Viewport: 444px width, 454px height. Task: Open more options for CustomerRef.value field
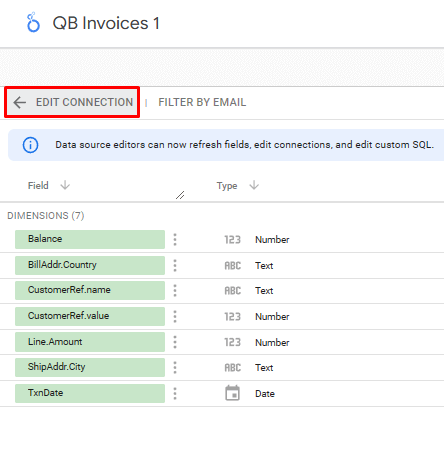(175, 317)
